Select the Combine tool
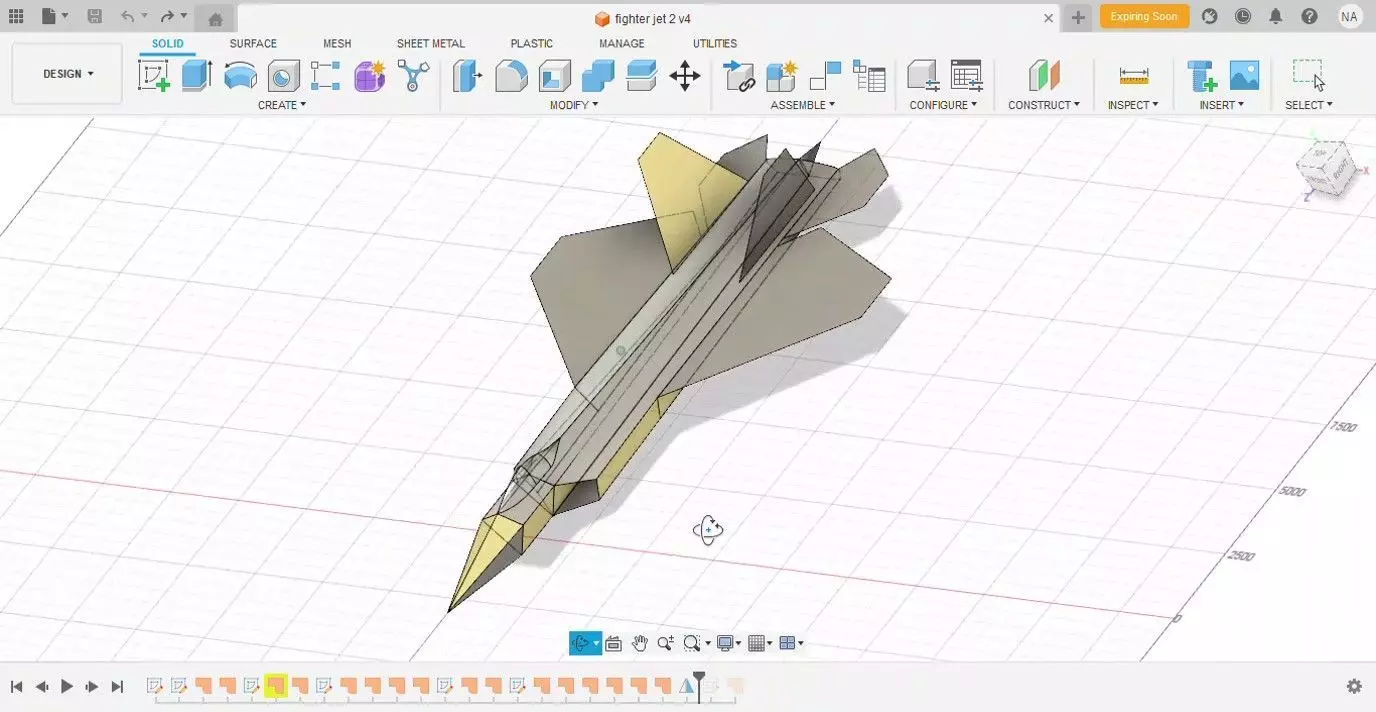 pyautogui.click(x=598, y=76)
